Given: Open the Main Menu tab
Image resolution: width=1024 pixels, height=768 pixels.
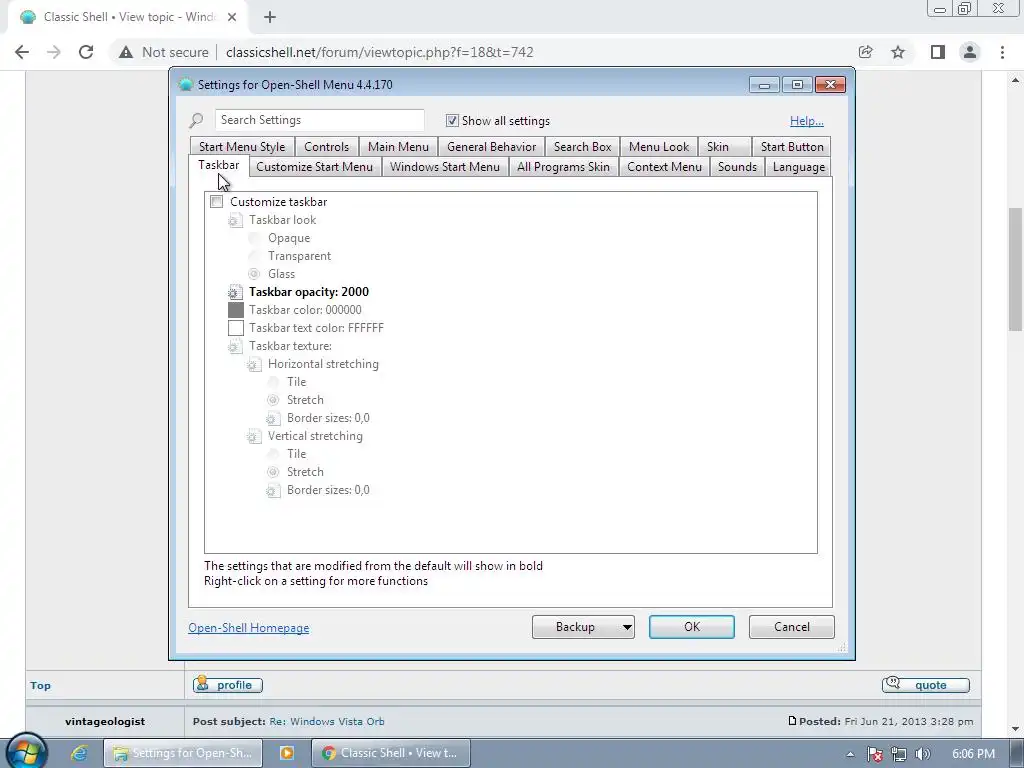Looking at the screenshot, I should pyautogui.click(x=398, y=147).
